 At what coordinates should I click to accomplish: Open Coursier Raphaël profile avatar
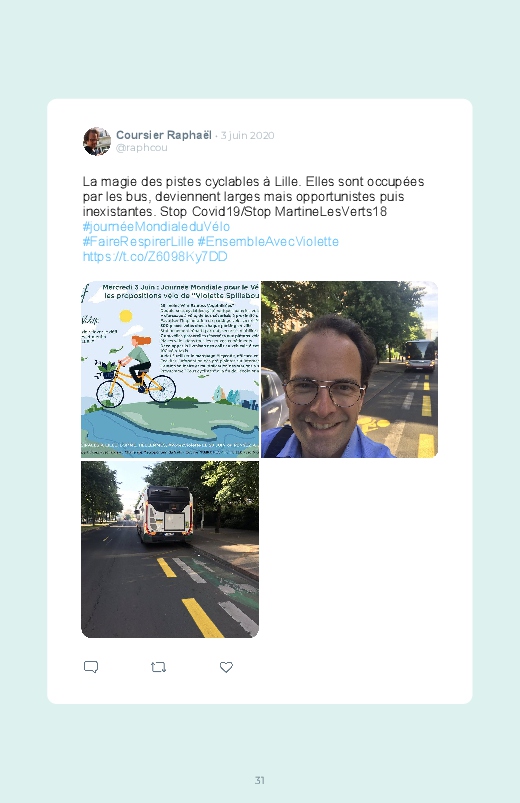(x=97, y=141)
